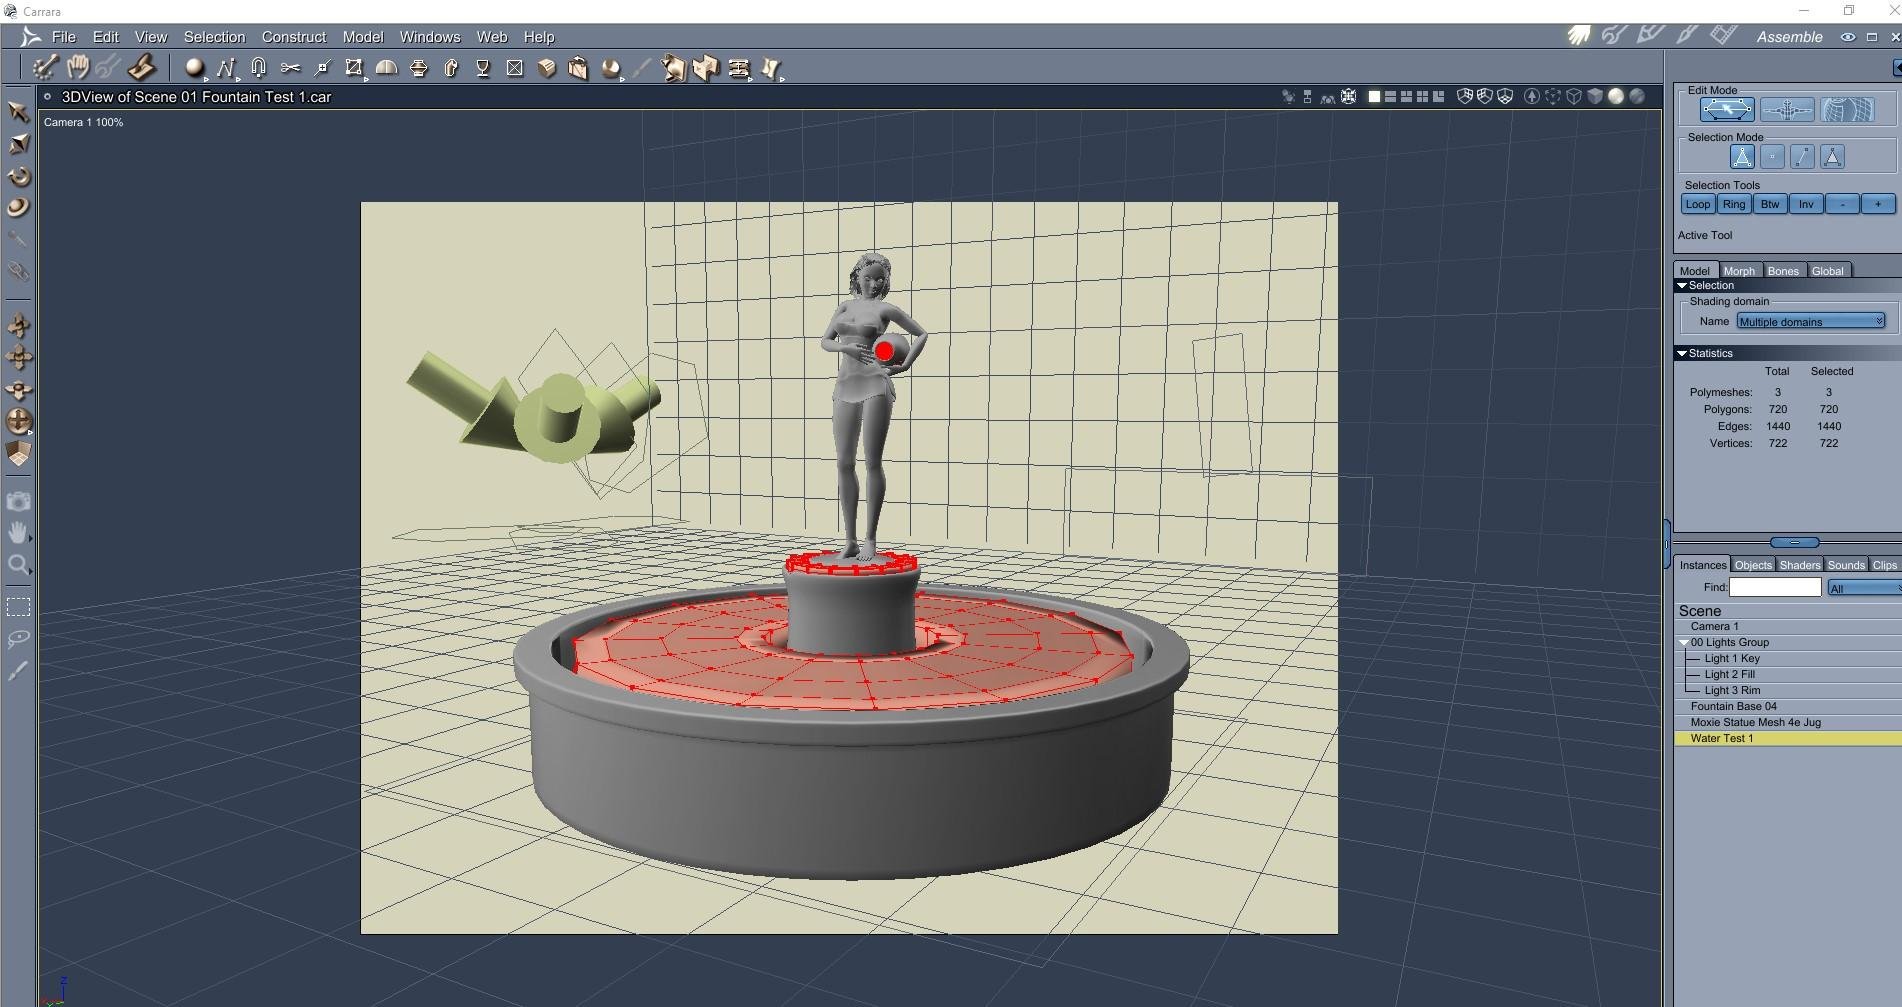Open the Render room film icon
This screenshot has height=1007, width=1902.
click(x=1723, y=36)
